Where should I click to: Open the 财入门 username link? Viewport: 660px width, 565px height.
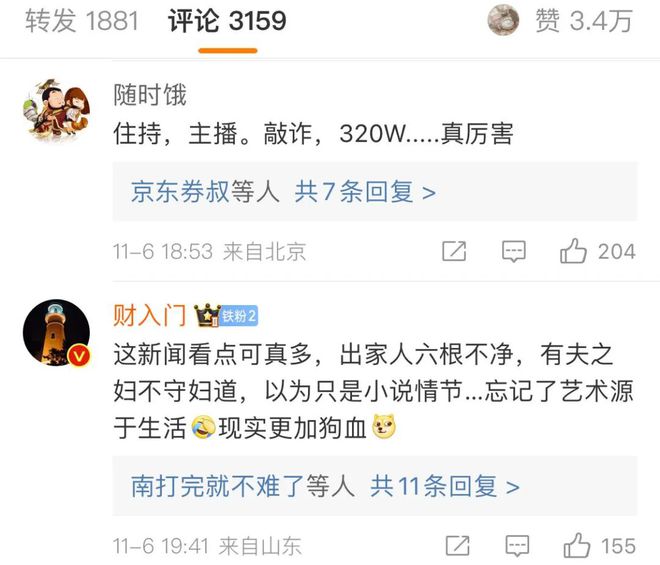click(150, 315)
